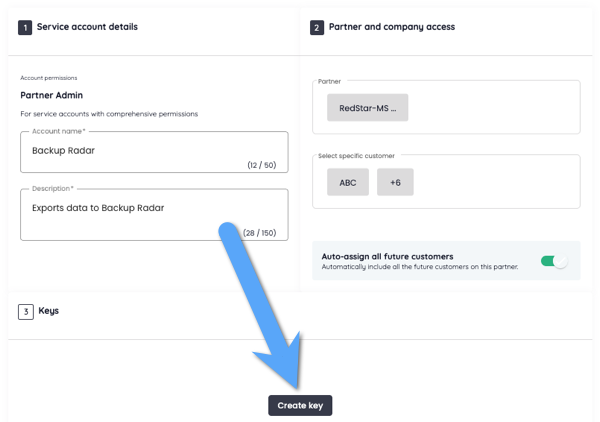Click the Account permissions caption

coord(49,77)
